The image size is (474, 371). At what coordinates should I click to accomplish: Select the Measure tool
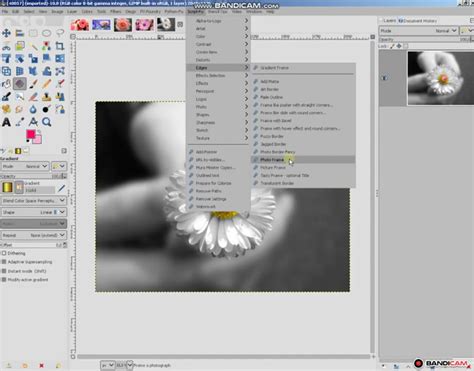coord(33,122)
